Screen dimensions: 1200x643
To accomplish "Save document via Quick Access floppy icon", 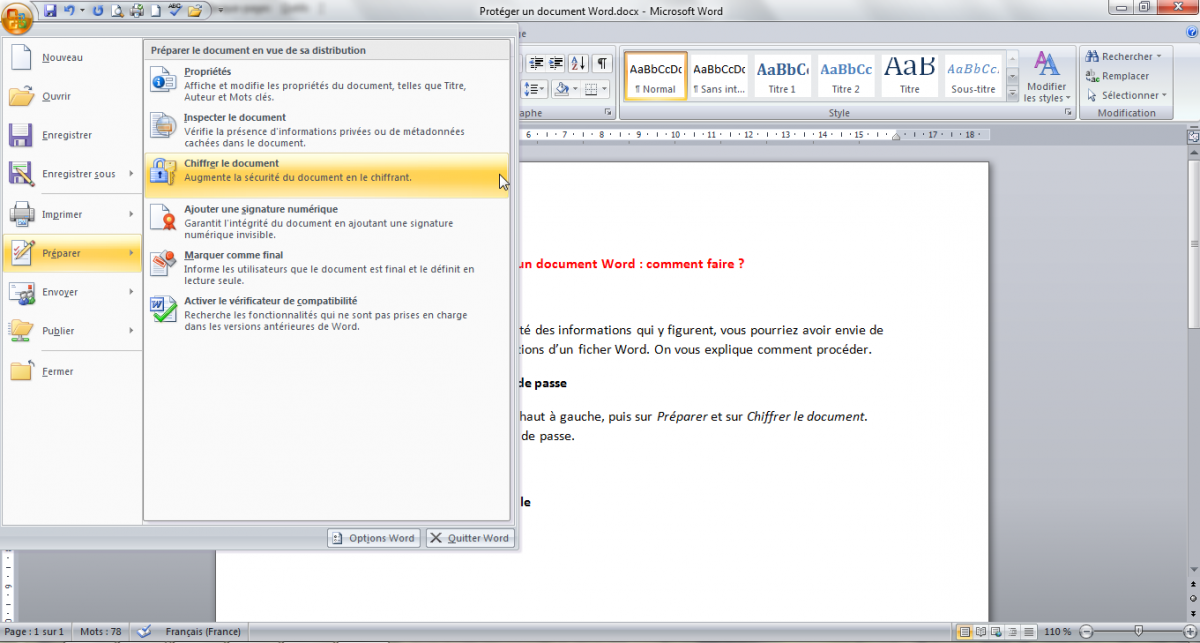I will click(x=50, y=11).
